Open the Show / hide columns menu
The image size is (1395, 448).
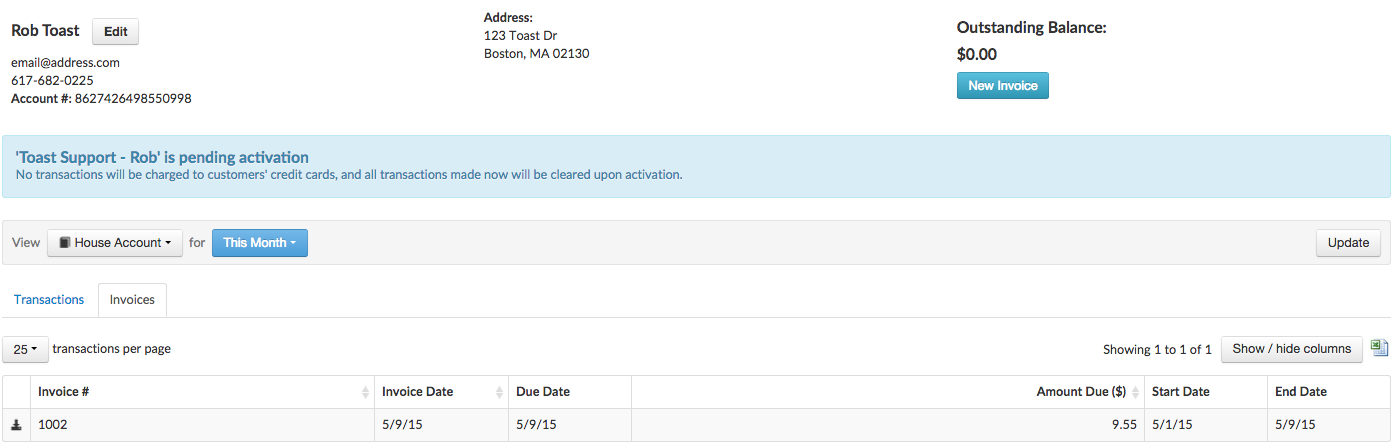point(1291,349)
